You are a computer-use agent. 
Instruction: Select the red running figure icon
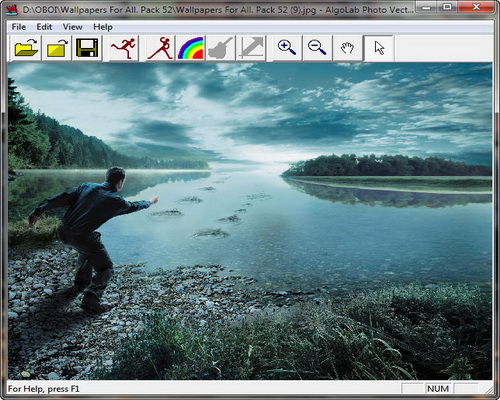point(124,48)
